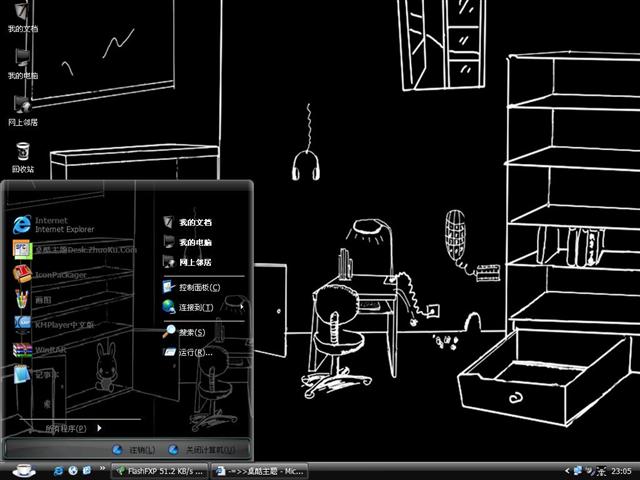Open 我的电脑 in the Start menu right column
640x480 pixels.
point(187,242)
